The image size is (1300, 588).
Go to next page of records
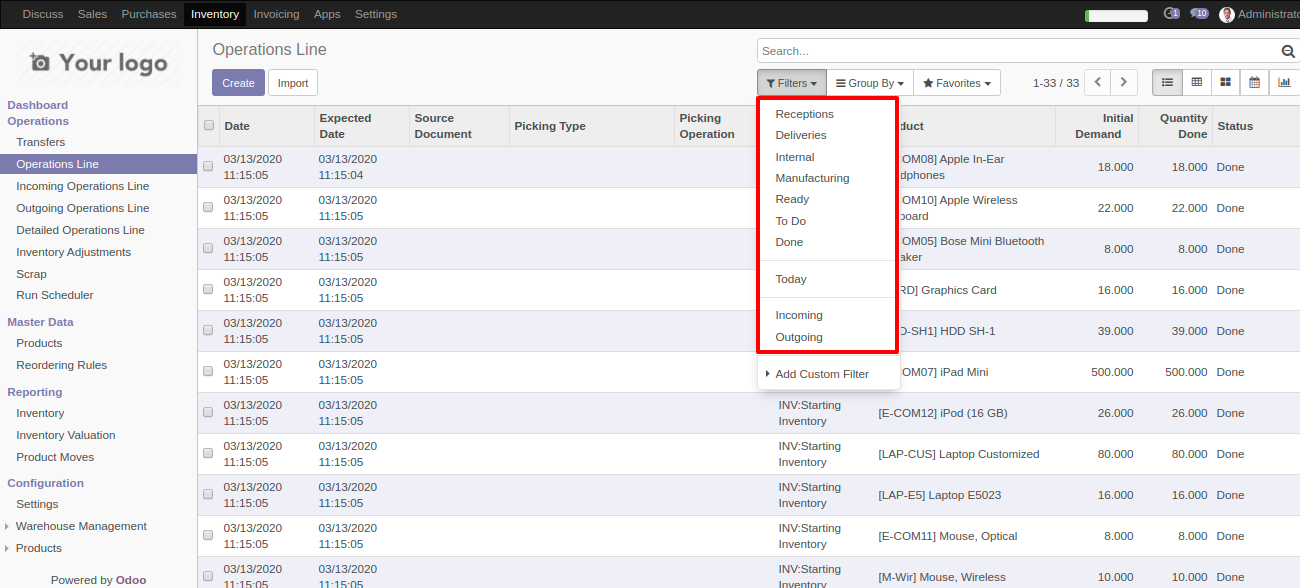1125,83
